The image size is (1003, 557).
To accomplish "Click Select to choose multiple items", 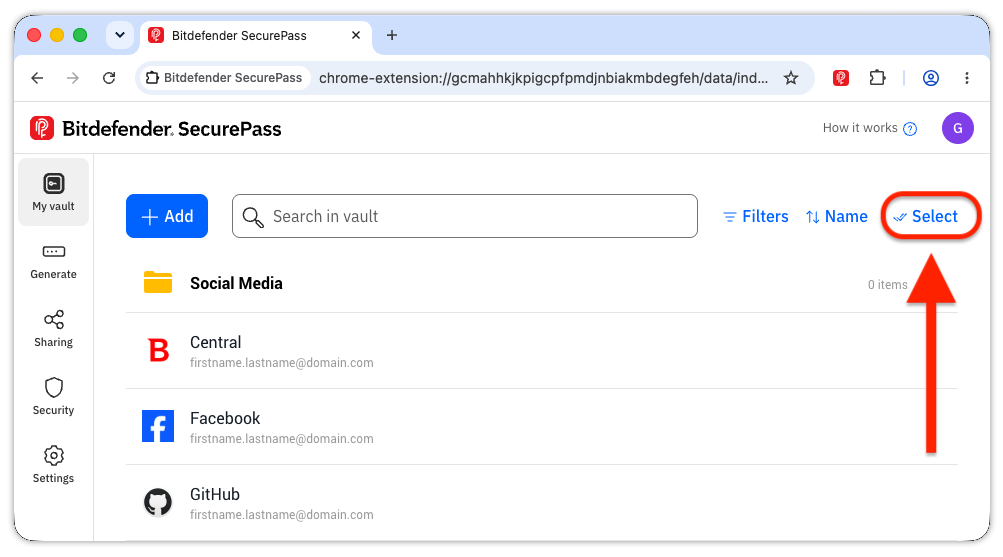I will (x=926, y=217).
